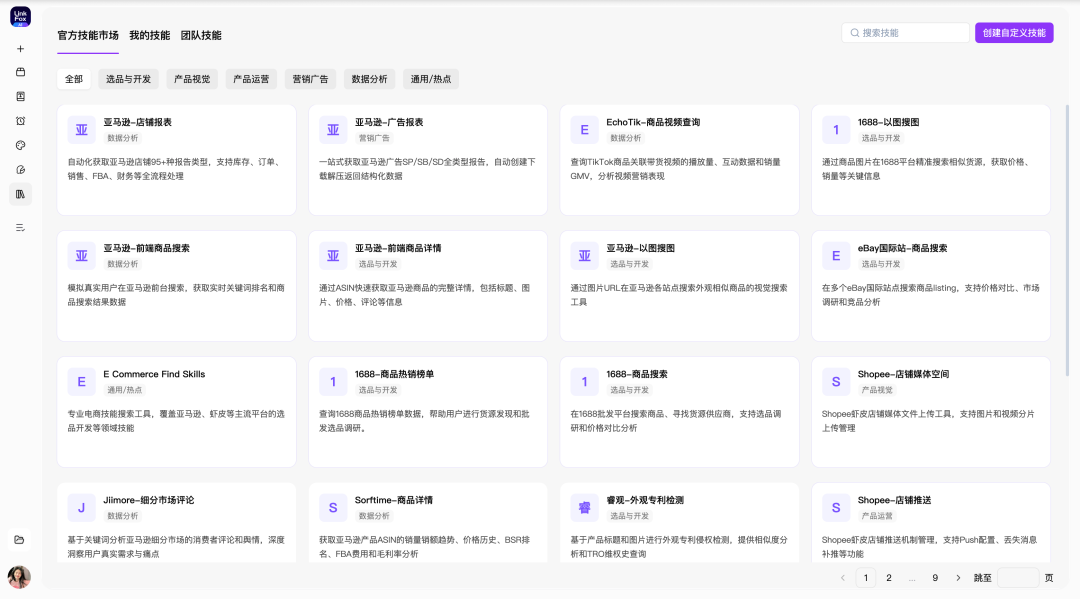Click the Sorftime-商品详情 card icon
This screenshot has height=599, width=1080.
(x=333, y=508)
